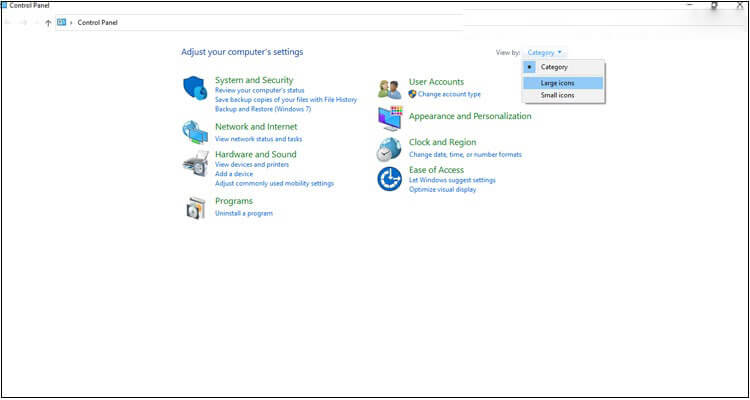
Task: Open the Appearance and Personalization monitor icon
Action: click(390, 118)
